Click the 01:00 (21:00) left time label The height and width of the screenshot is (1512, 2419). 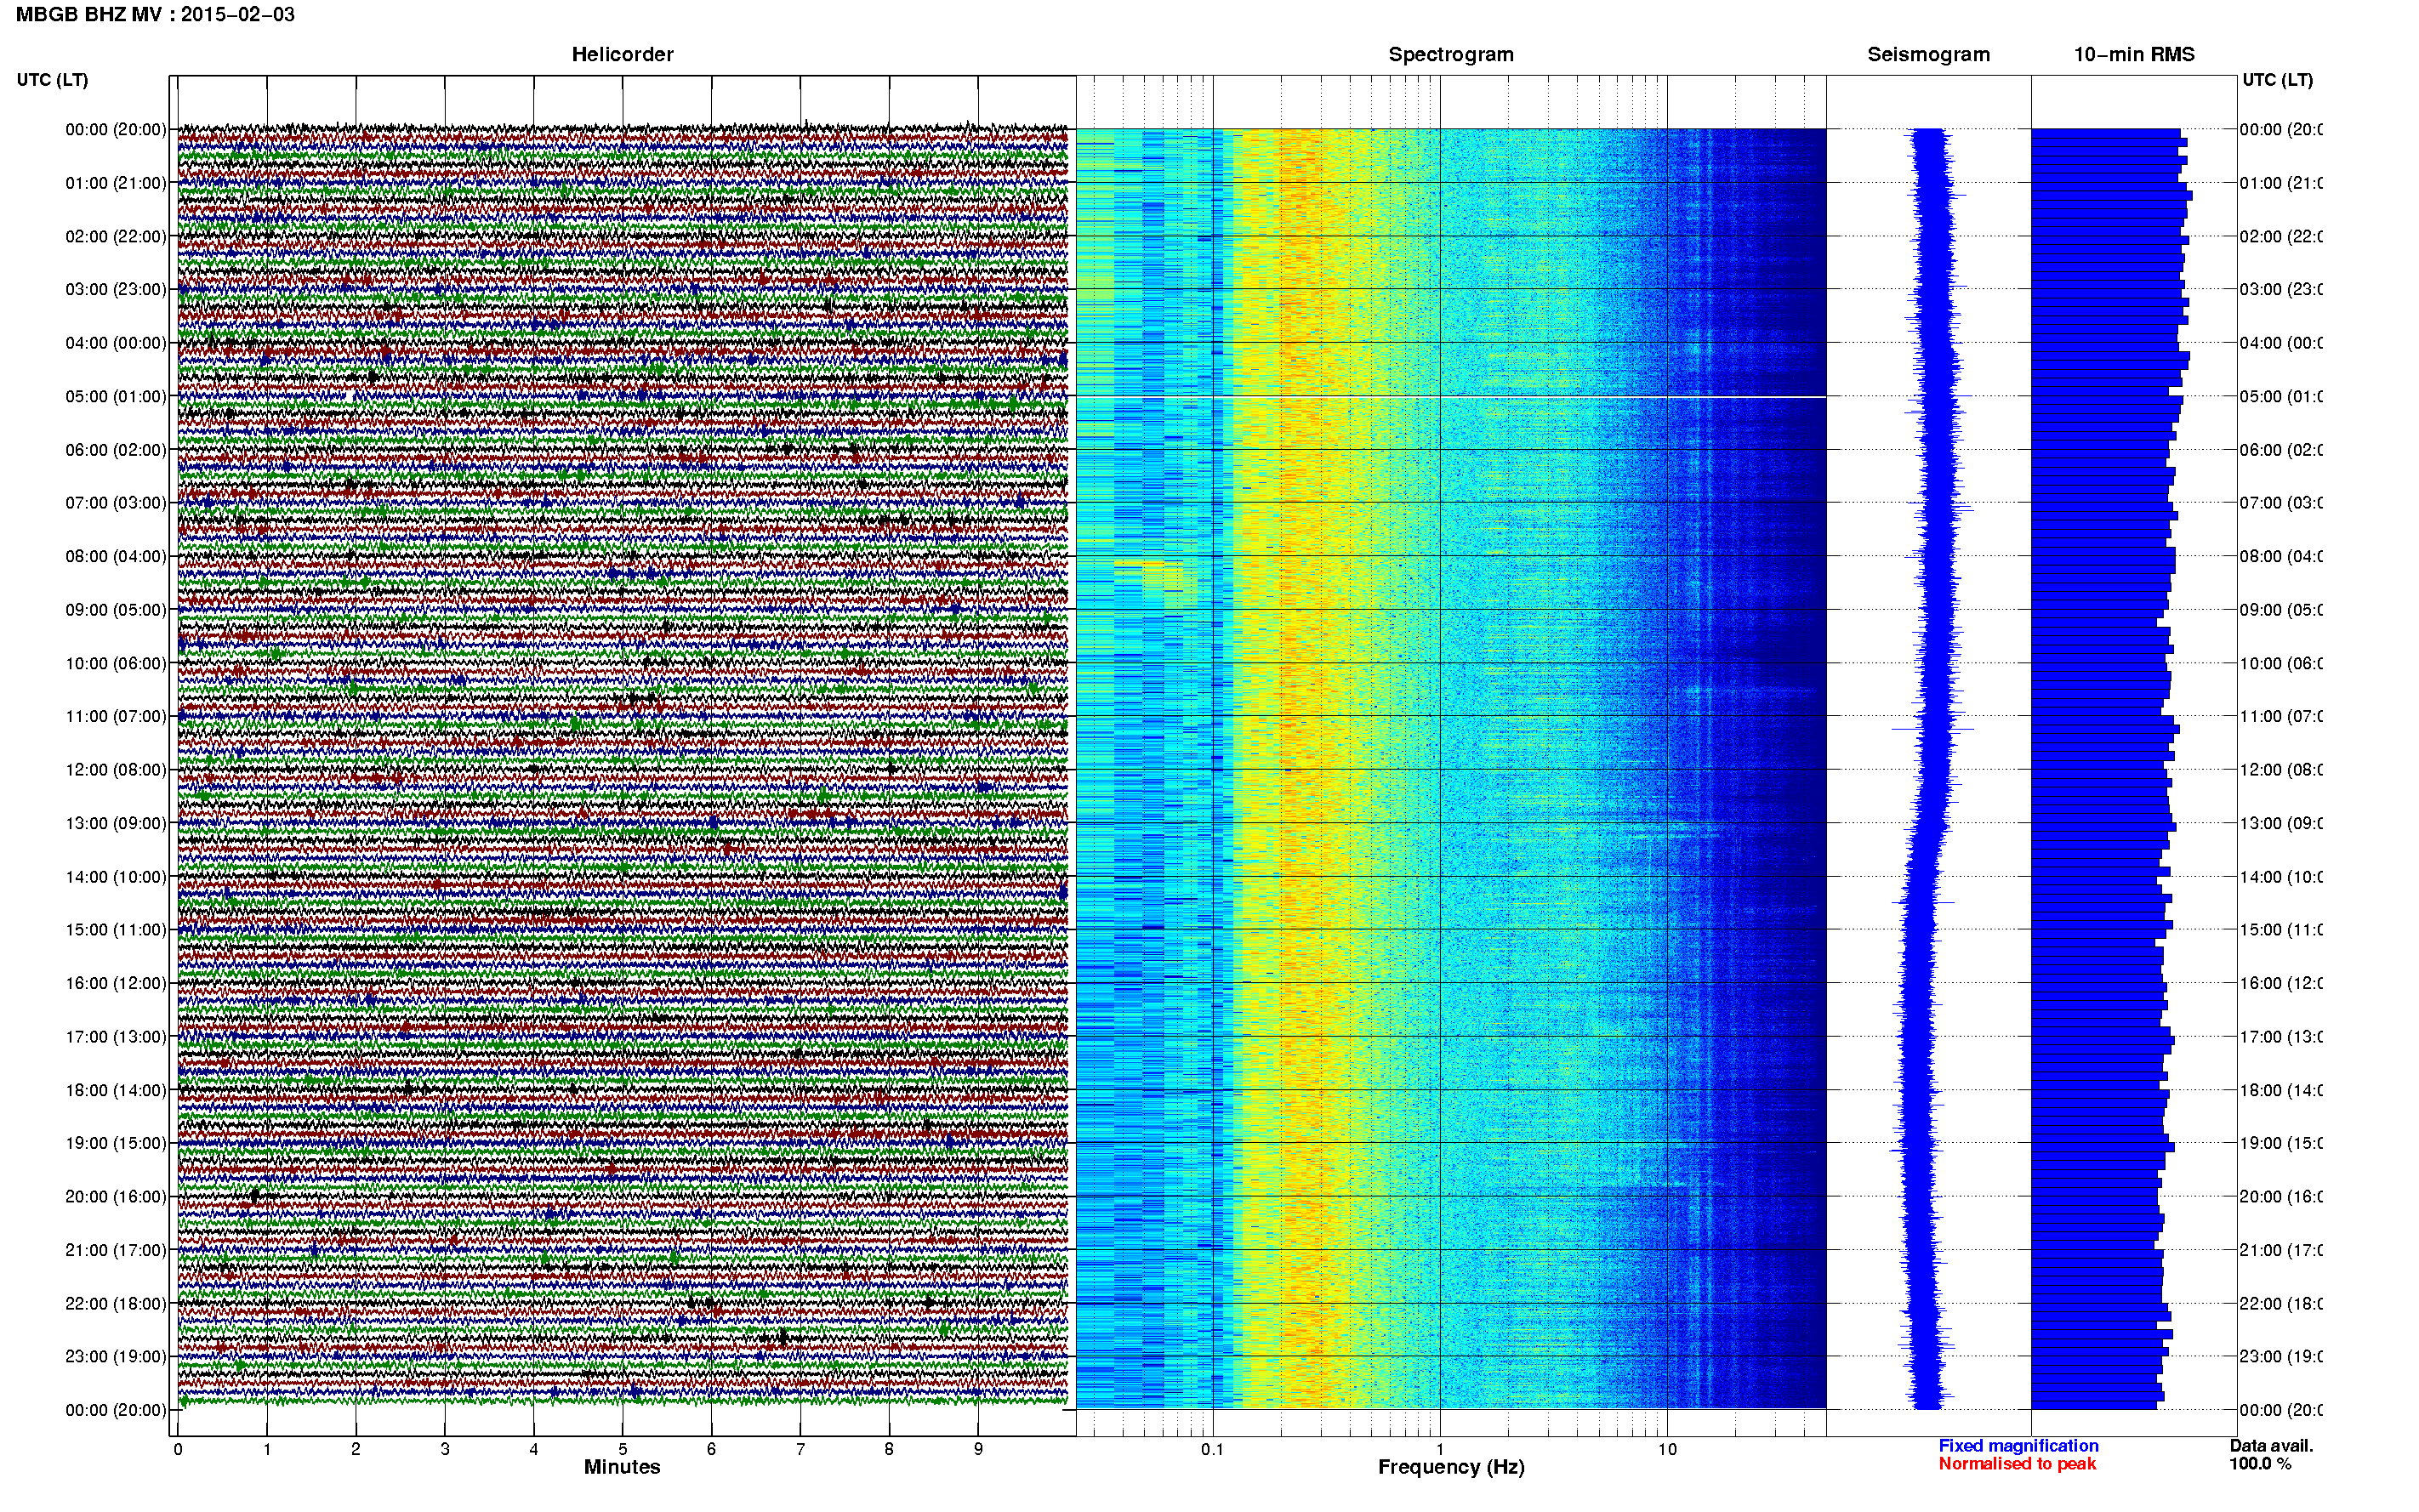(116, 183)
